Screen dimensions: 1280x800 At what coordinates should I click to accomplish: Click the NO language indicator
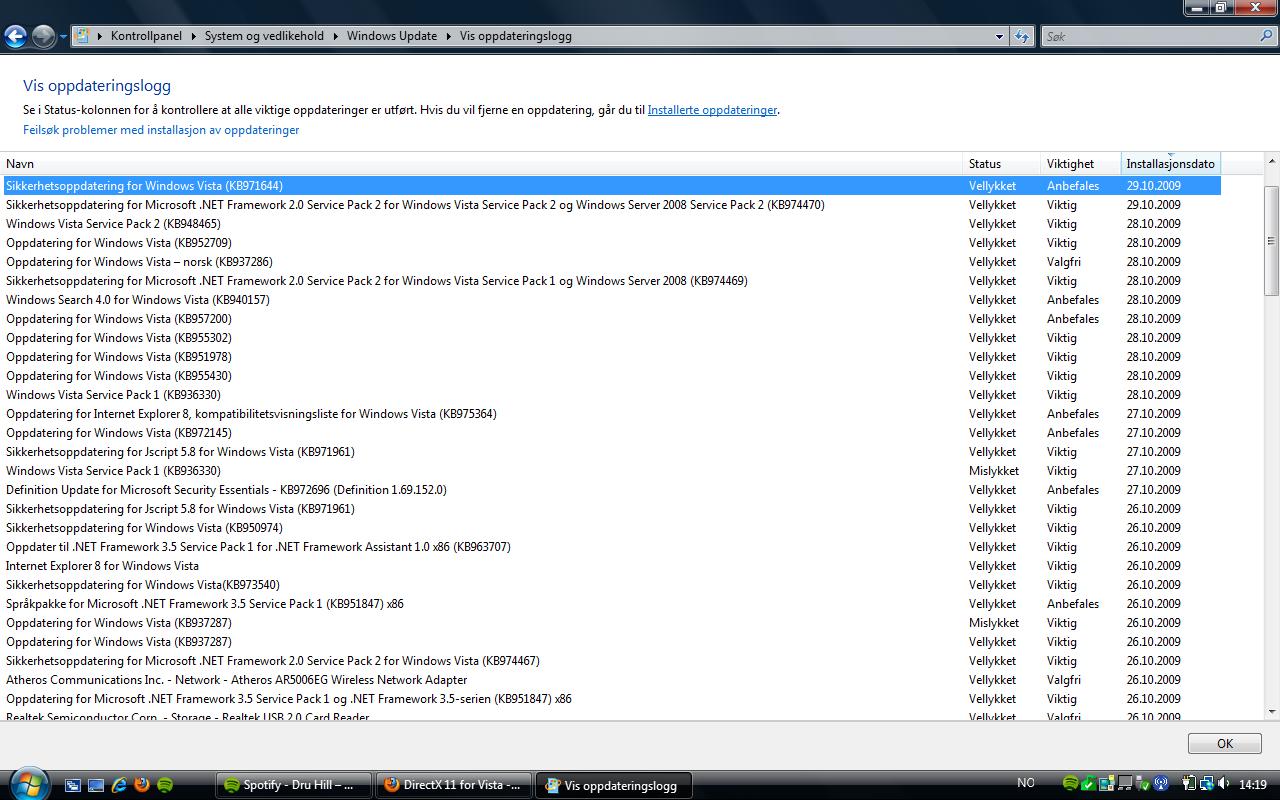[1025, 783]
